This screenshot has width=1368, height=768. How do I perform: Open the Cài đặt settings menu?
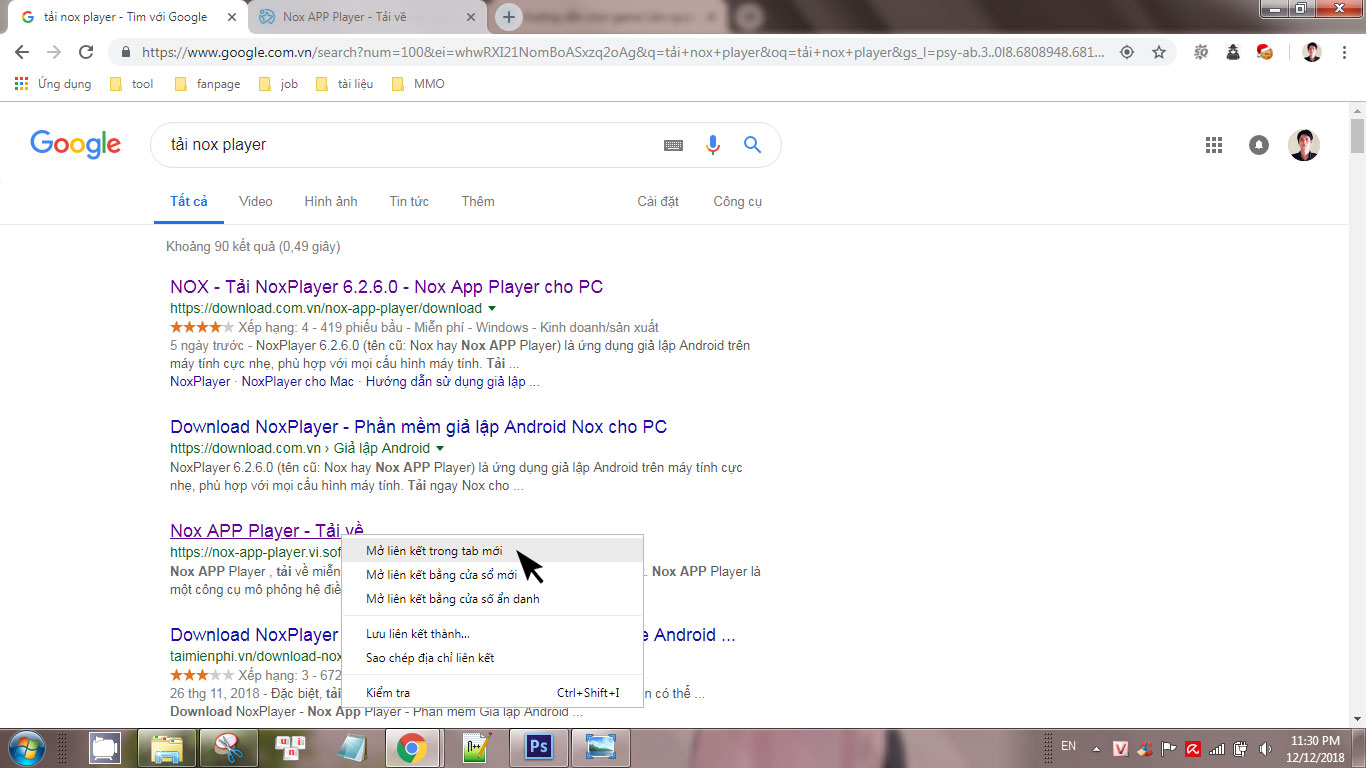click(x=658, y=201)
